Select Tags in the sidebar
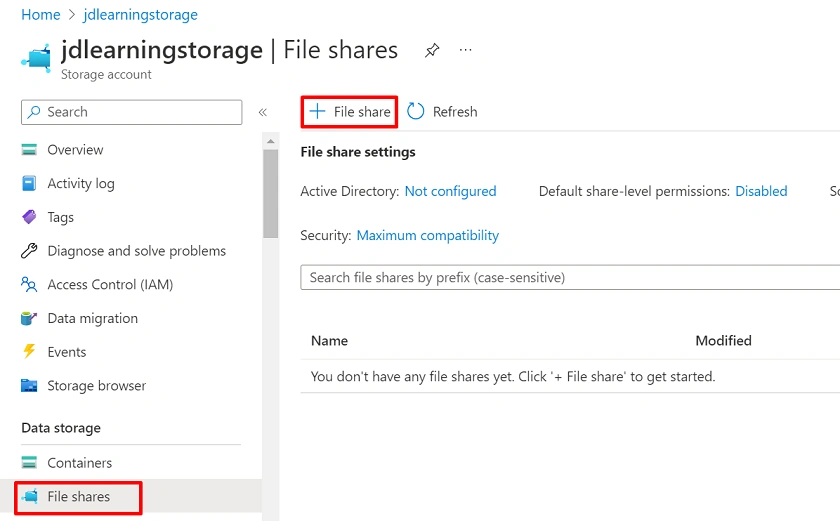 click(x=61, y=217)
